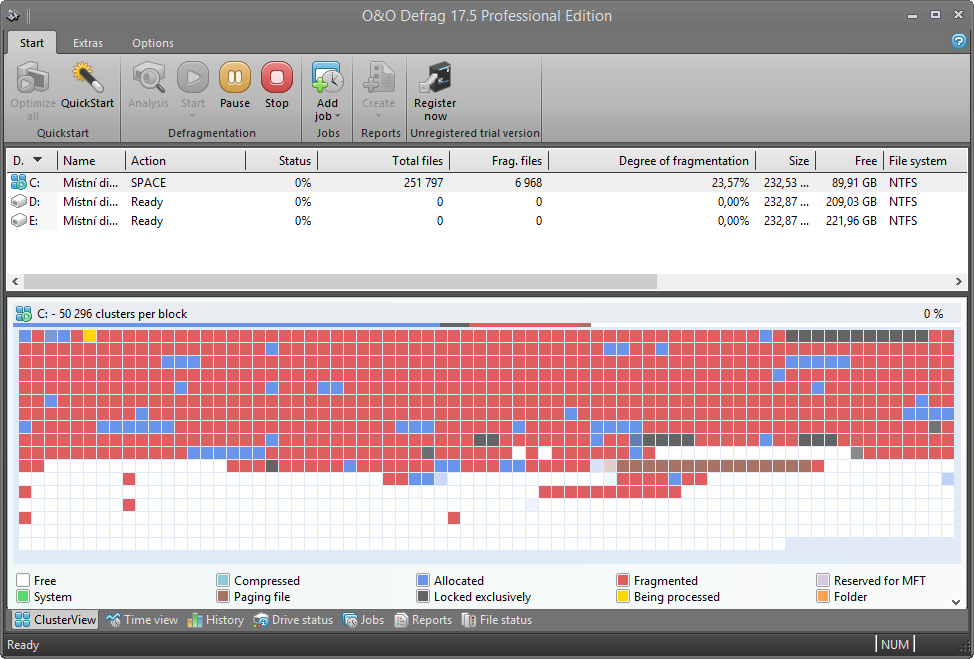The width and height of the screenshot is (974, 659).
Task: Click the 221,96 GB free value
Action: tap(851, 221)
